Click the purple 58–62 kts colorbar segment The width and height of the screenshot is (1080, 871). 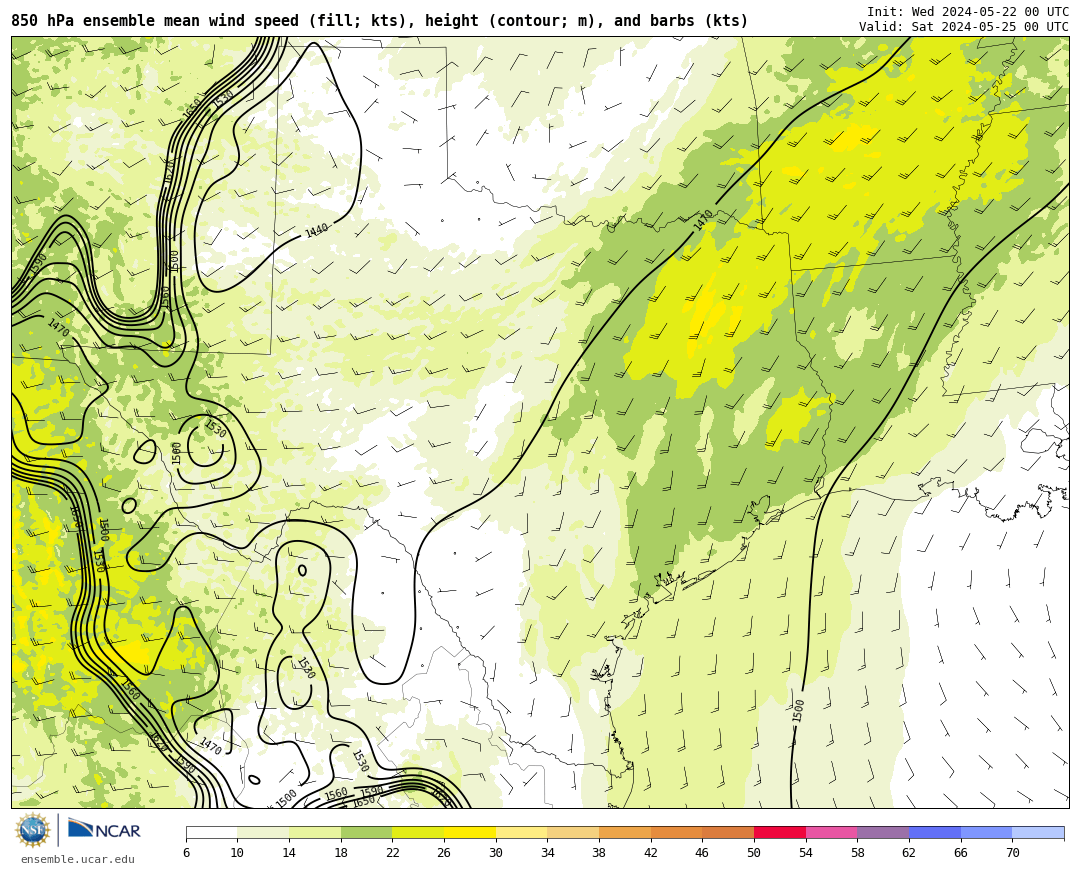pos(883,833)
